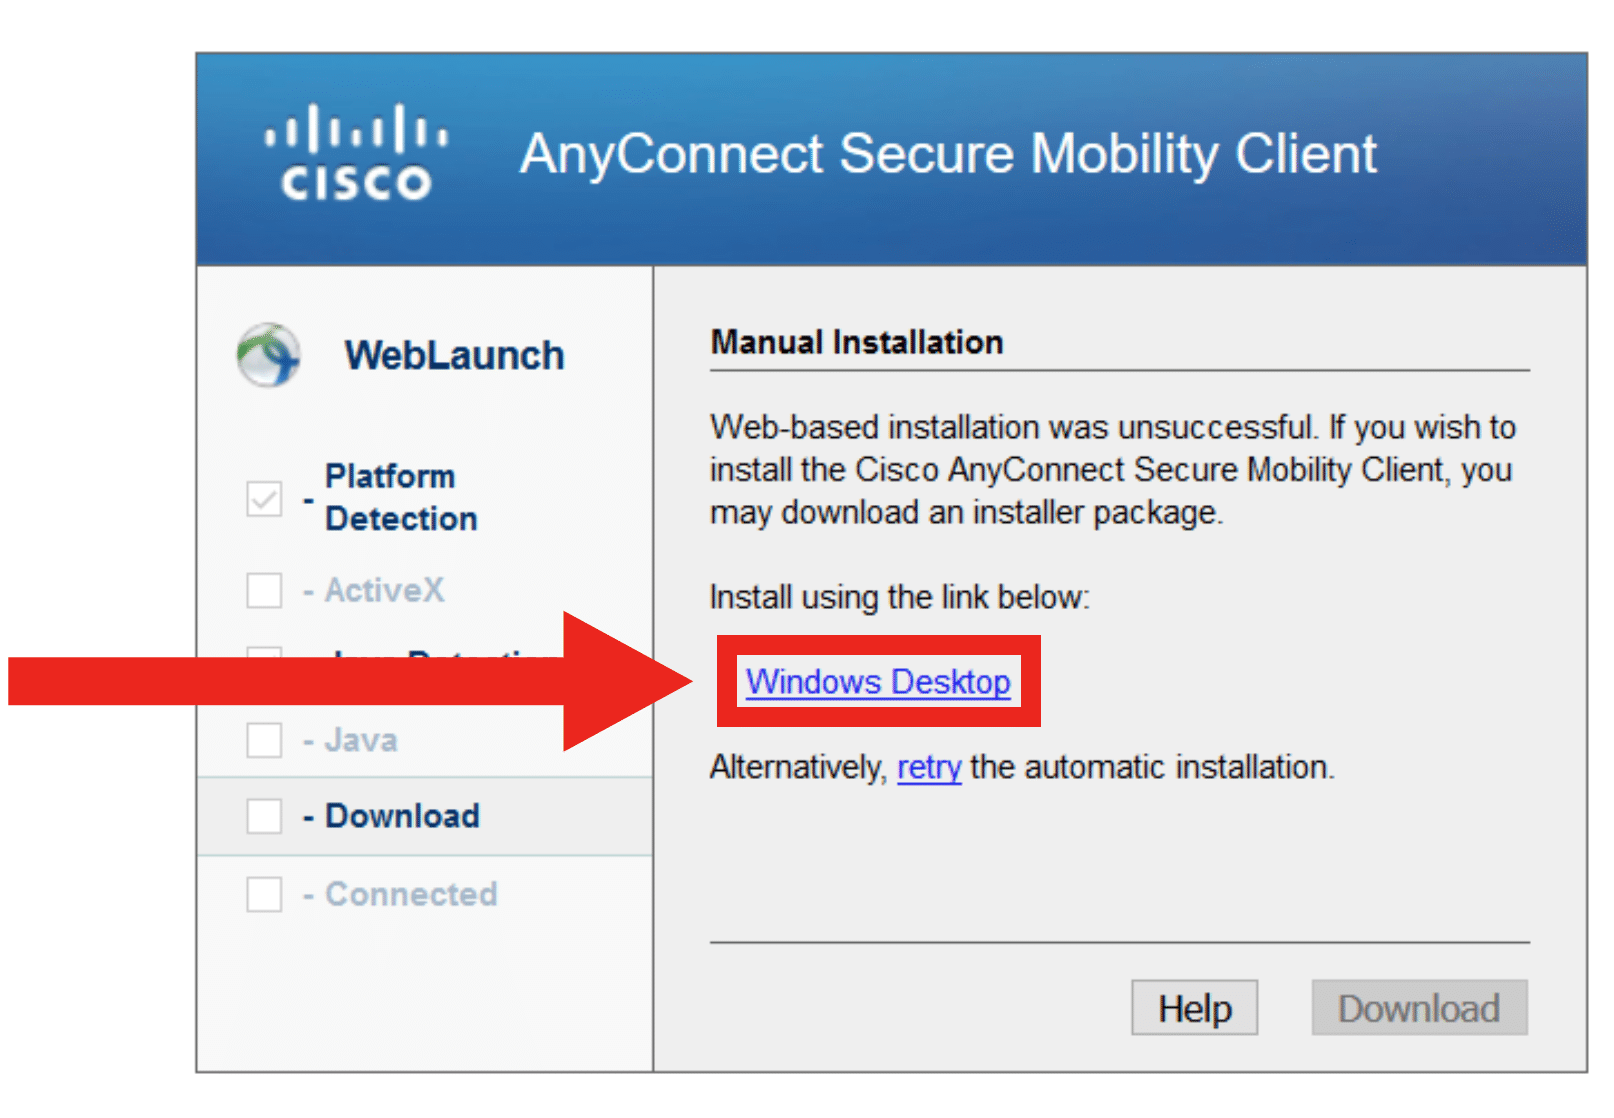
Task: Click retry to restart automatic installation
Action: (x=928, y=768)
